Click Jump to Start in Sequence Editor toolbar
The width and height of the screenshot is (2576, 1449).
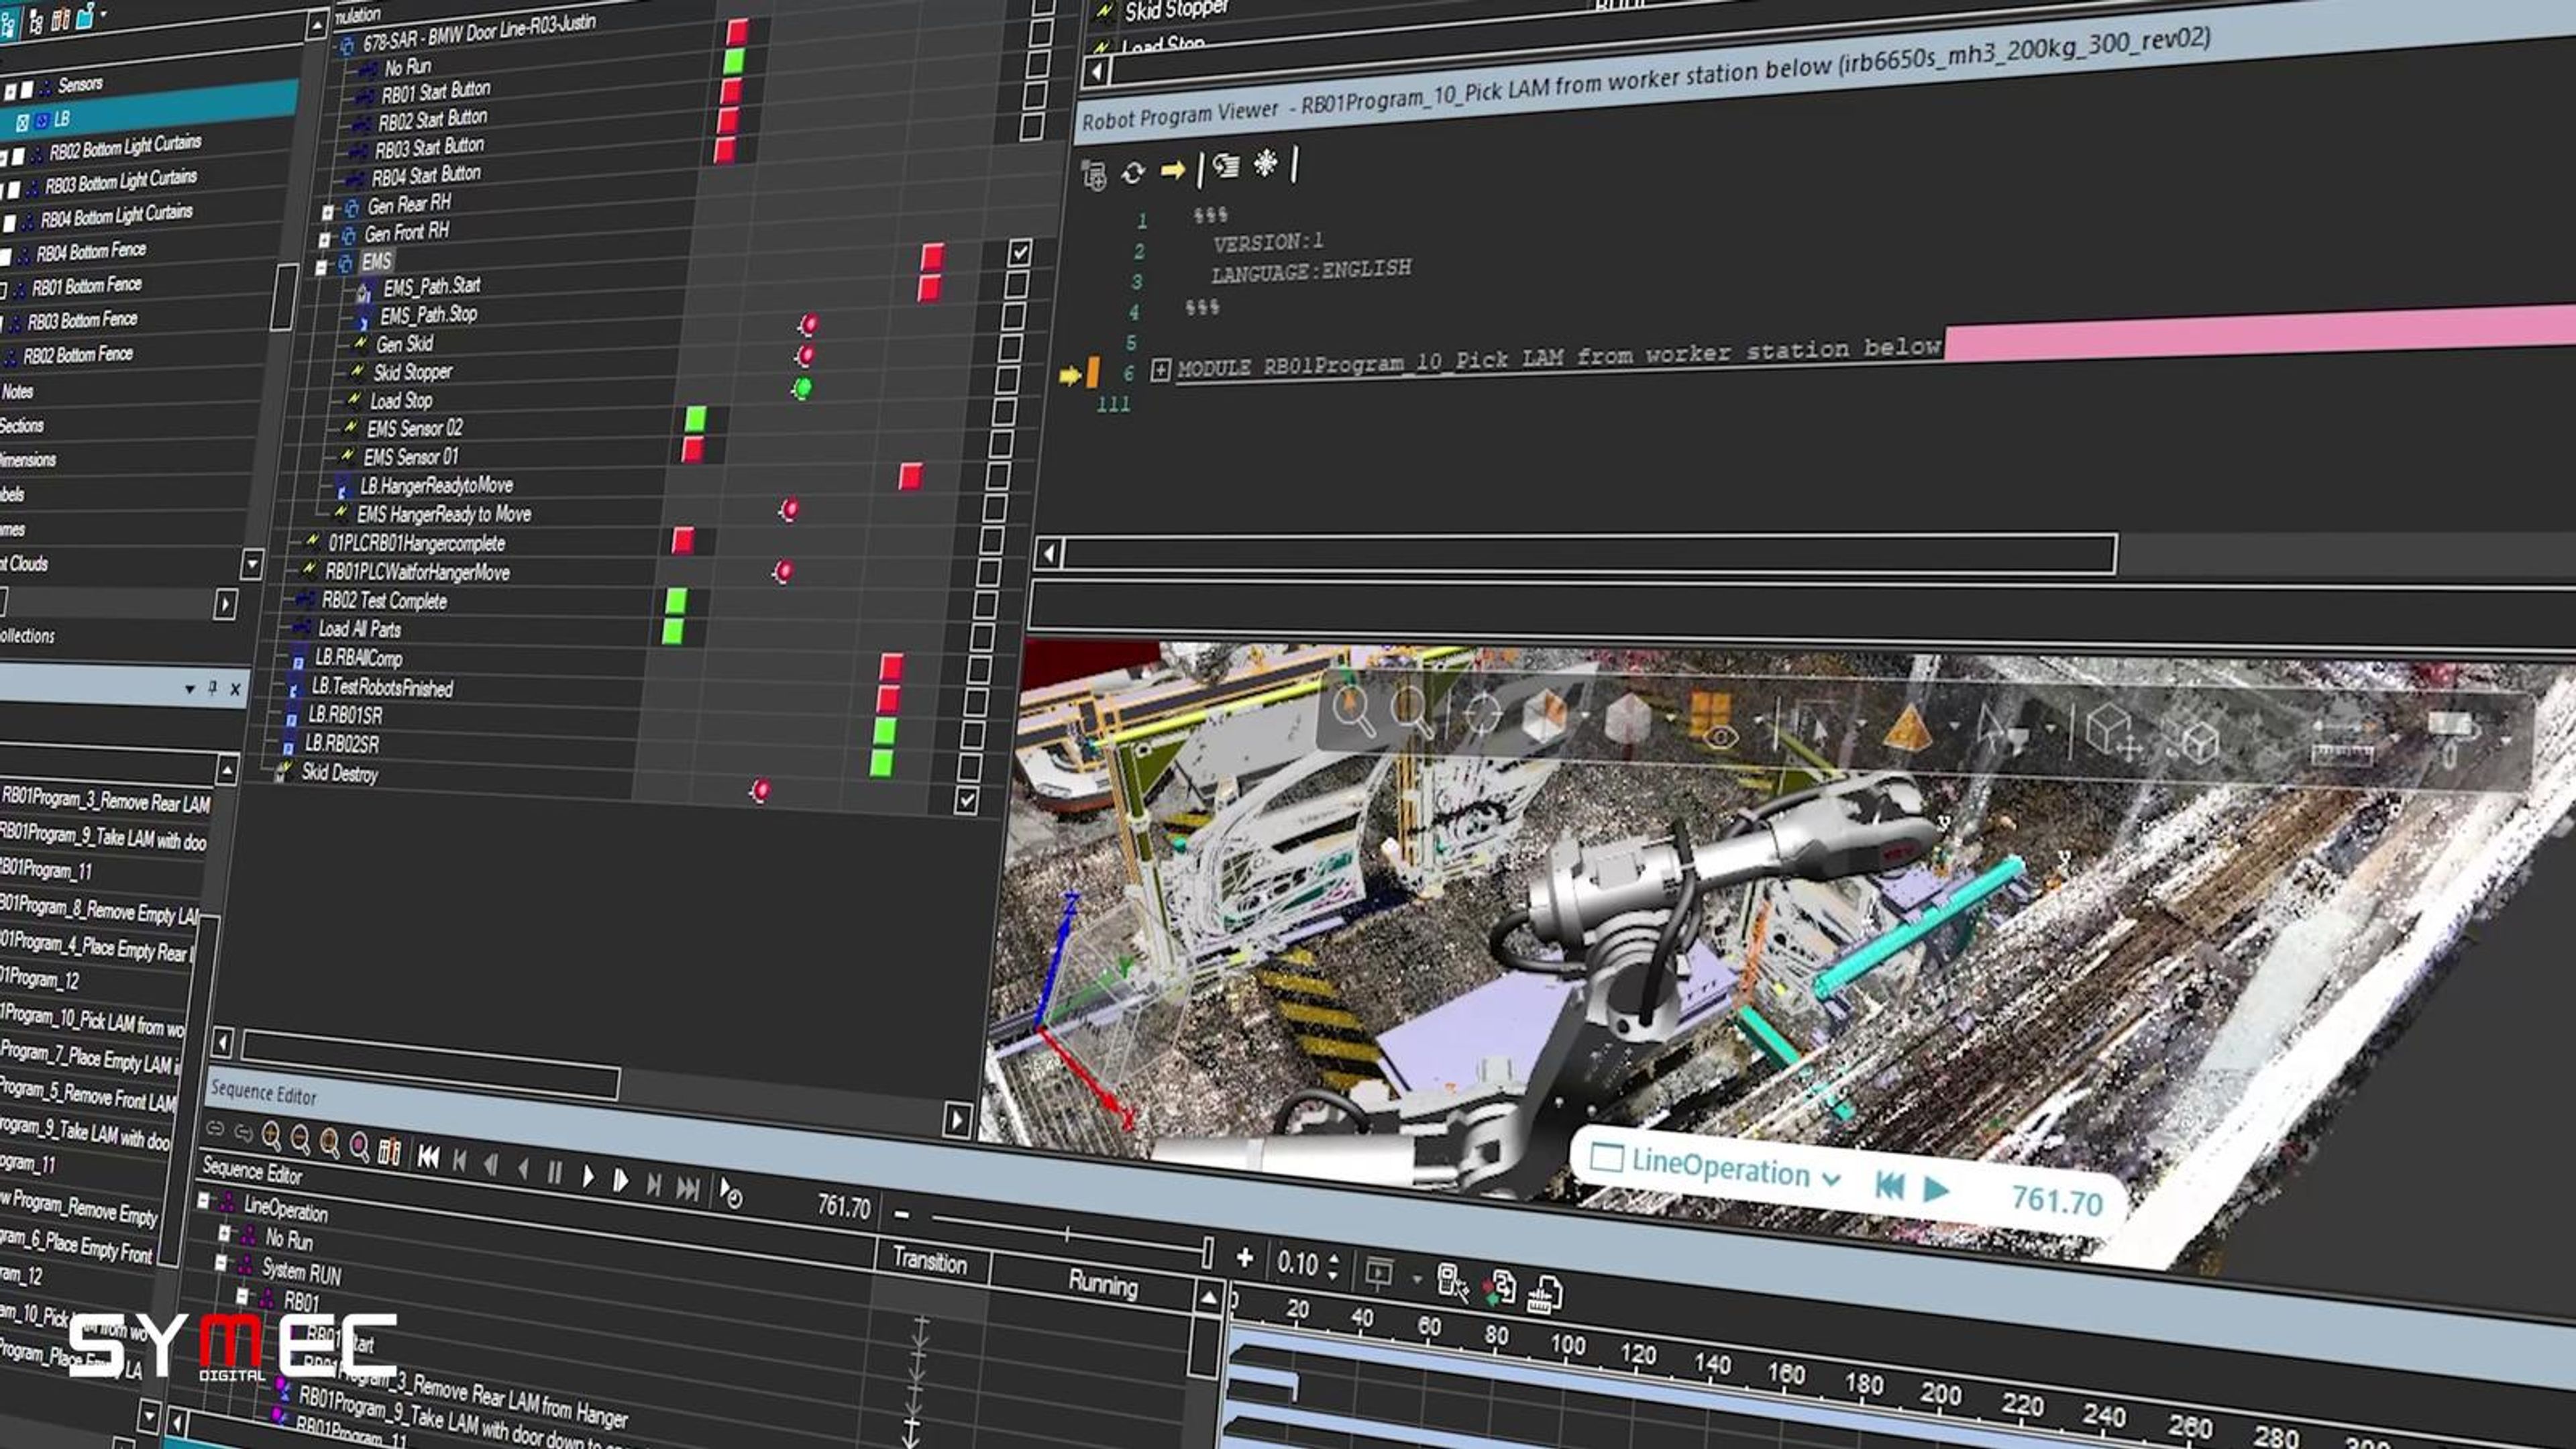[x=428, y=1157]
